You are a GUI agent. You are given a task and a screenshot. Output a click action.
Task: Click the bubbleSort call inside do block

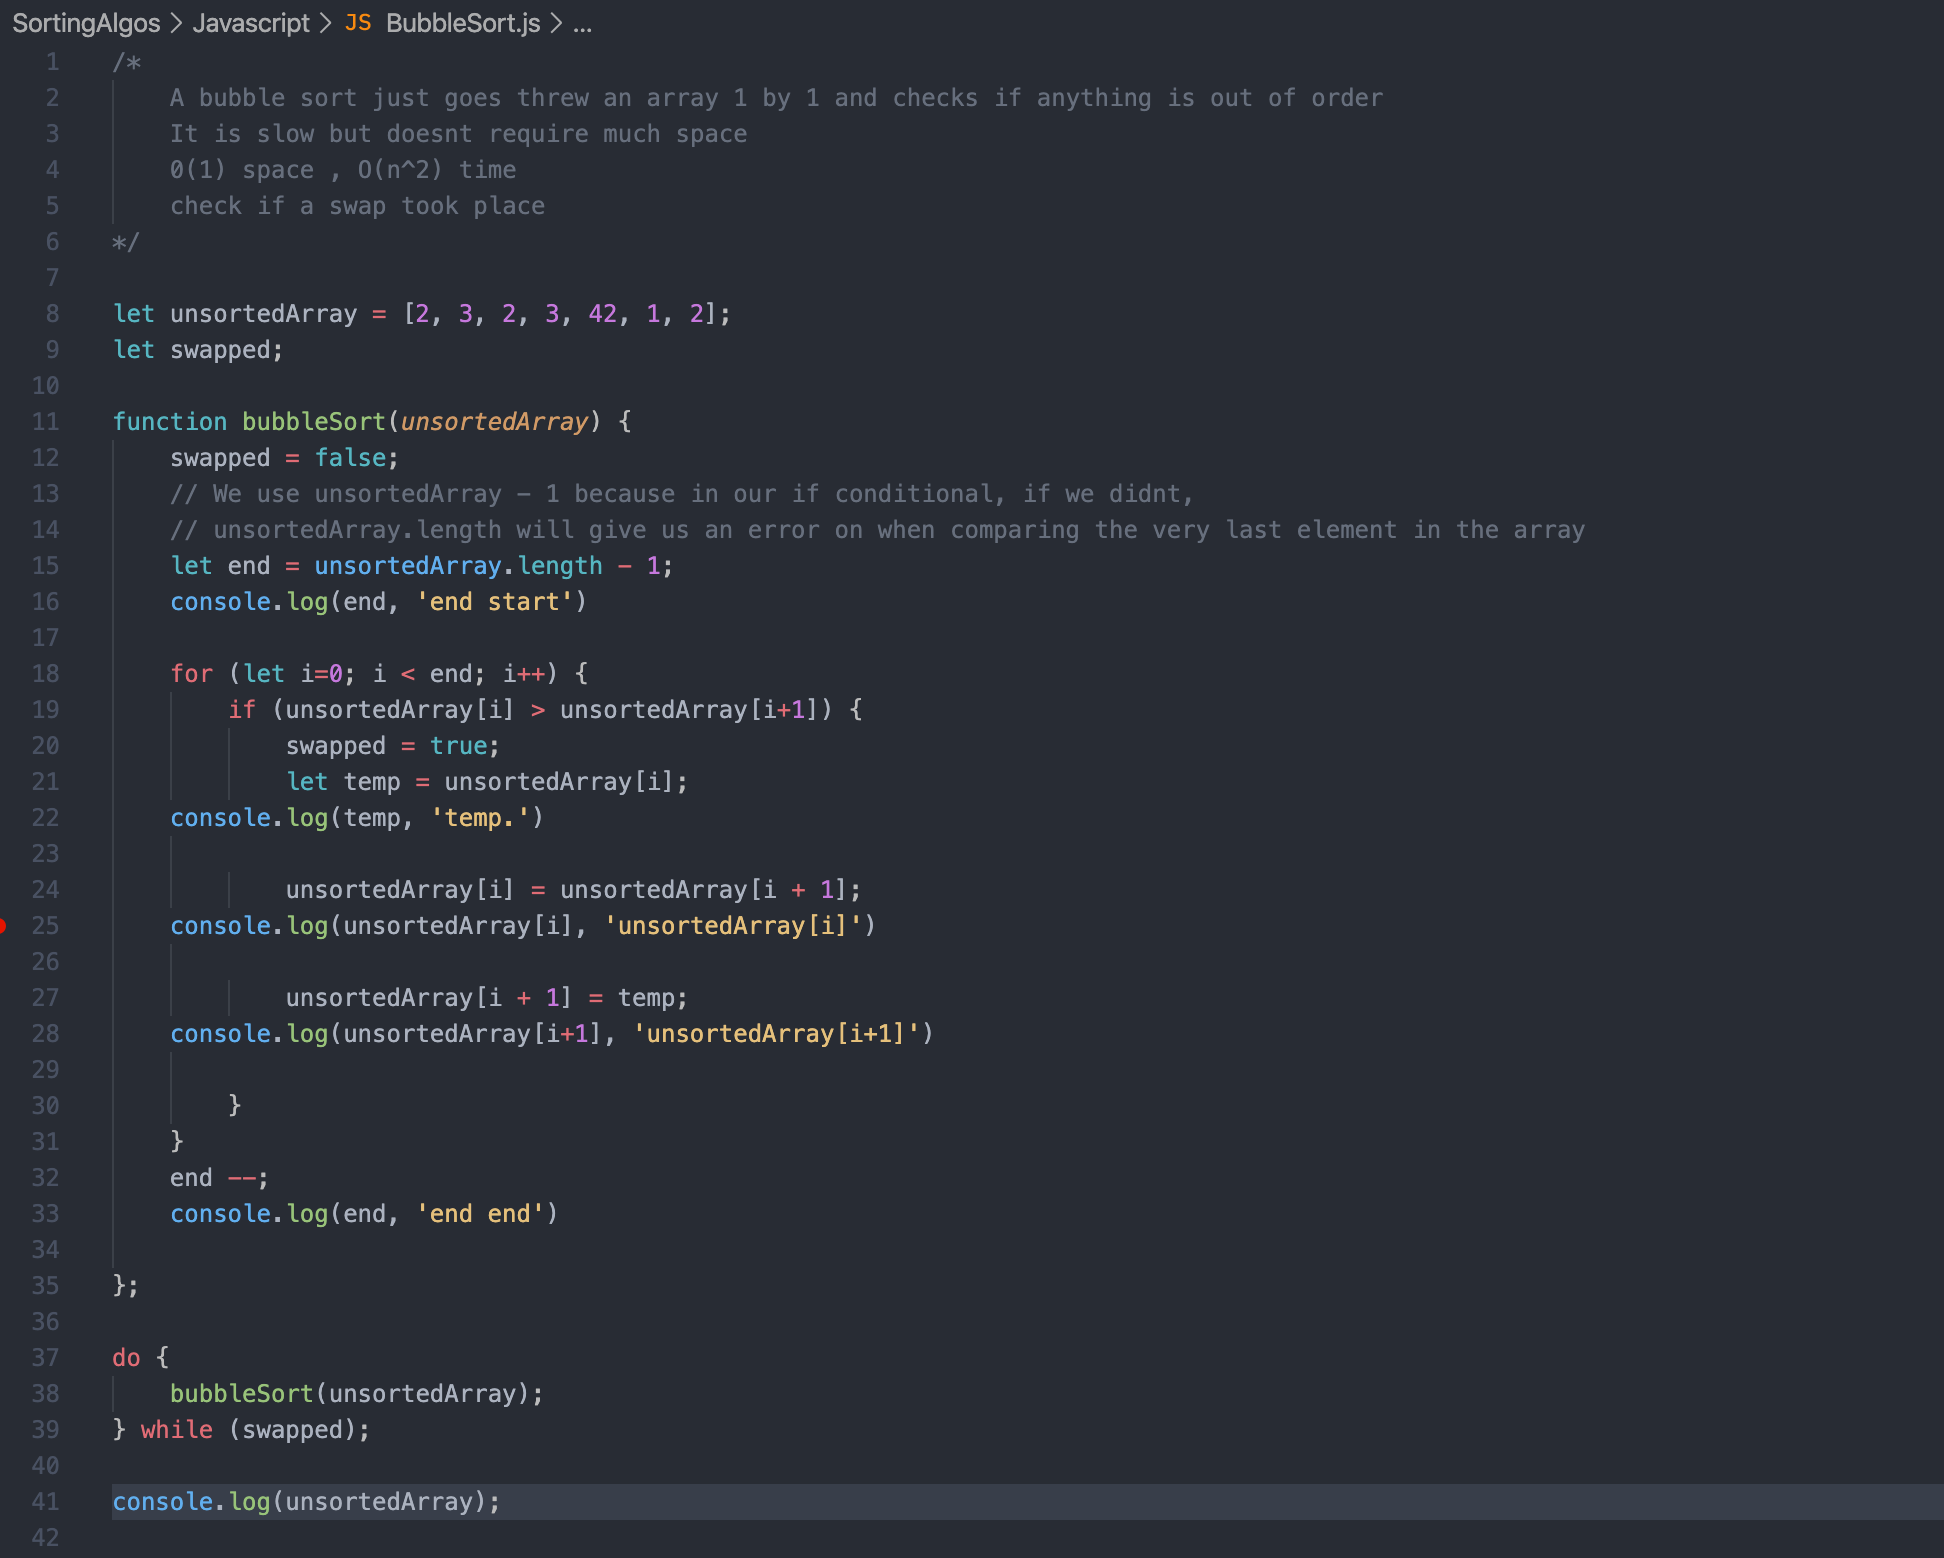pos(241,1394)
